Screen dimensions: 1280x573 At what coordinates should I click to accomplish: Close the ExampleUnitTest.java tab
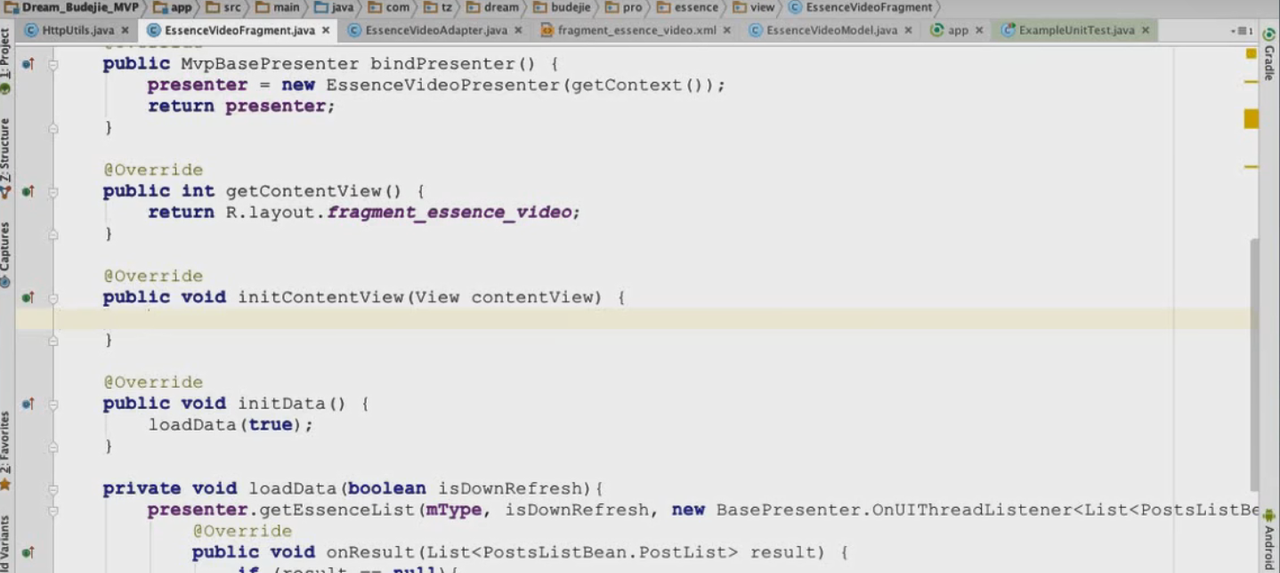[1145, 30]
